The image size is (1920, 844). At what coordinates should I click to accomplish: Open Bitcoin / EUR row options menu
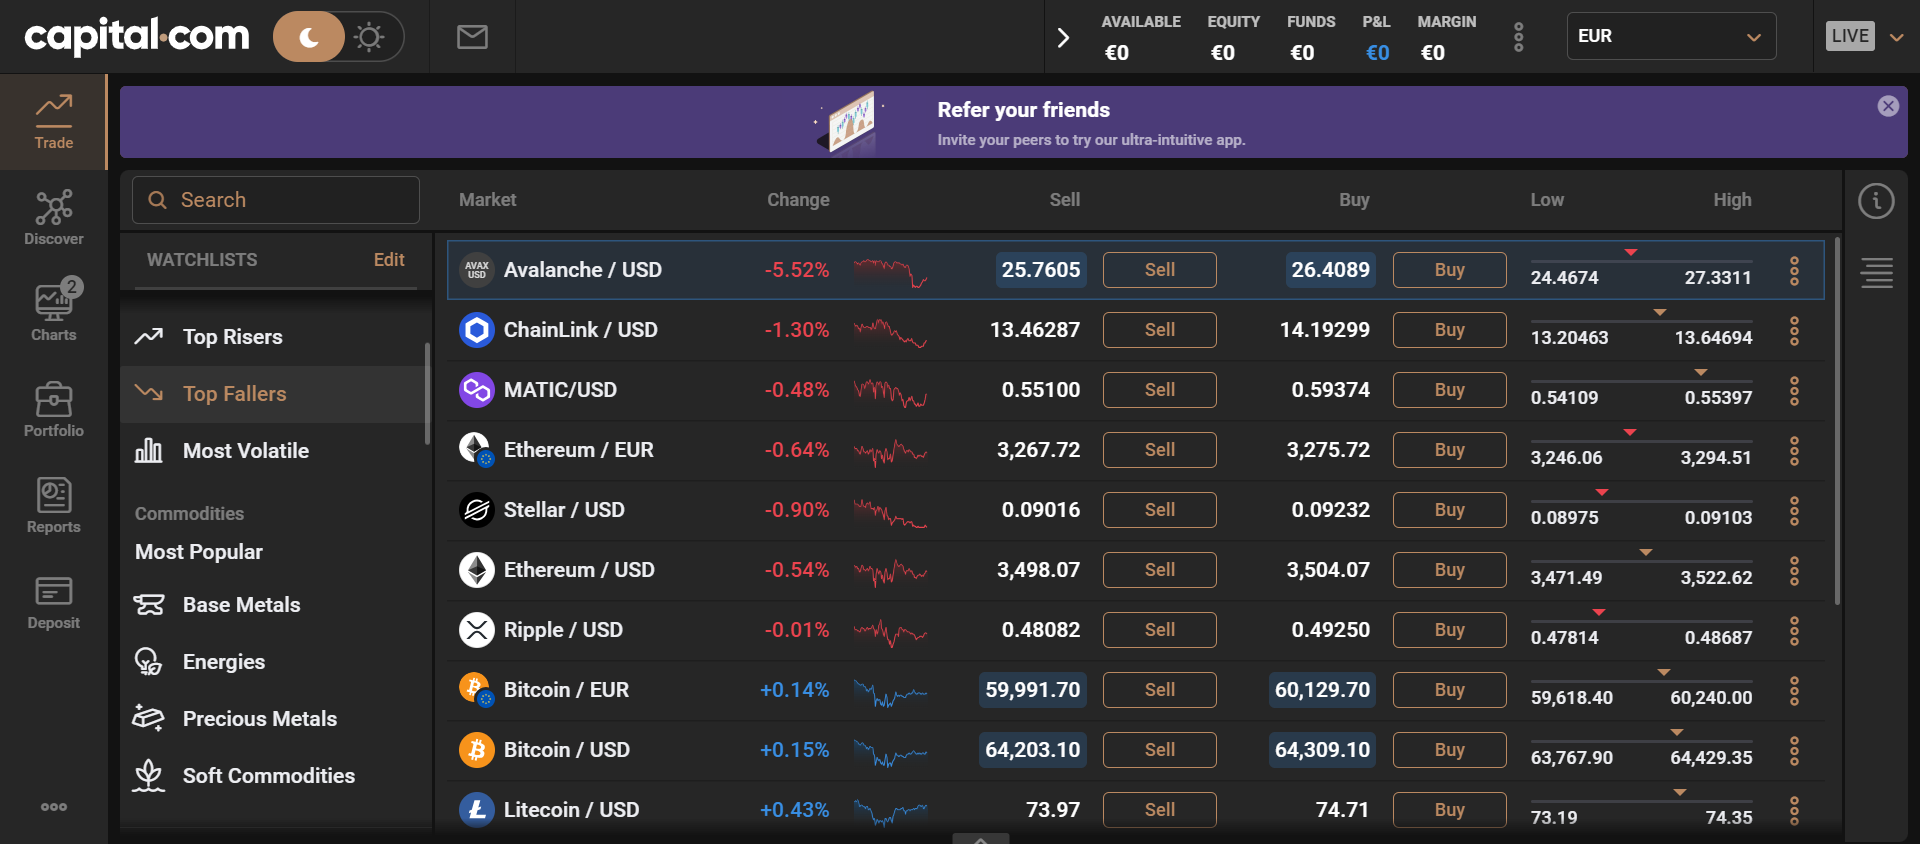tap(1794, 690)
